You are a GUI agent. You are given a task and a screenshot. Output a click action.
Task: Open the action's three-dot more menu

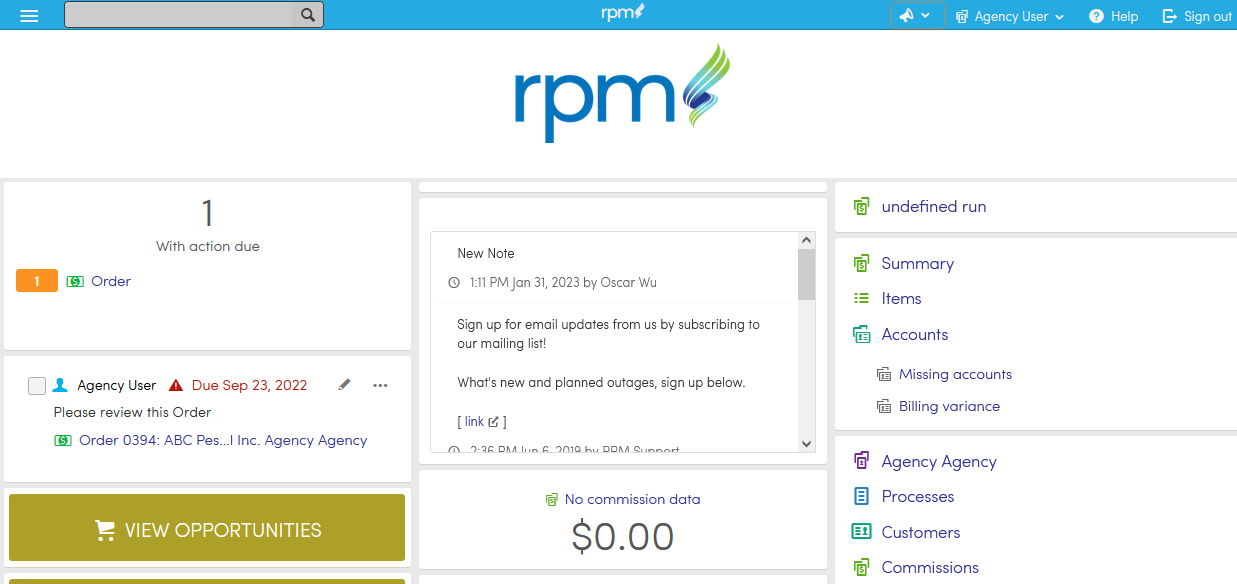(380, 385)
